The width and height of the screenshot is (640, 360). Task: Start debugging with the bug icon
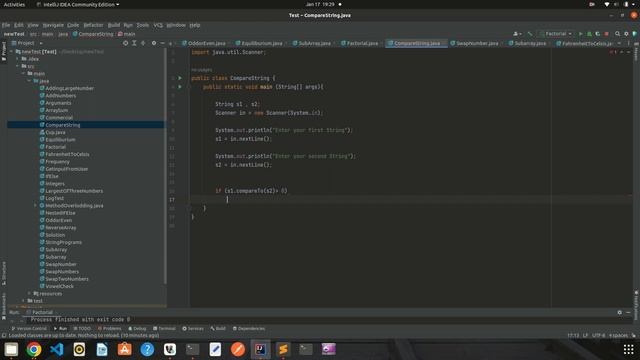pos(589,34)
